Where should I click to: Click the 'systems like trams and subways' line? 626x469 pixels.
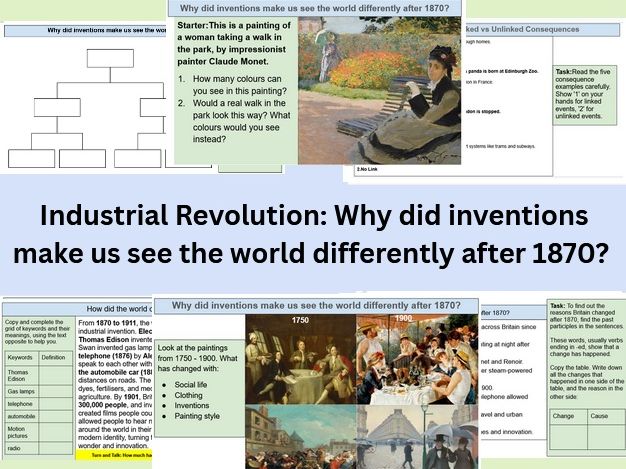[x=500, y=146]
